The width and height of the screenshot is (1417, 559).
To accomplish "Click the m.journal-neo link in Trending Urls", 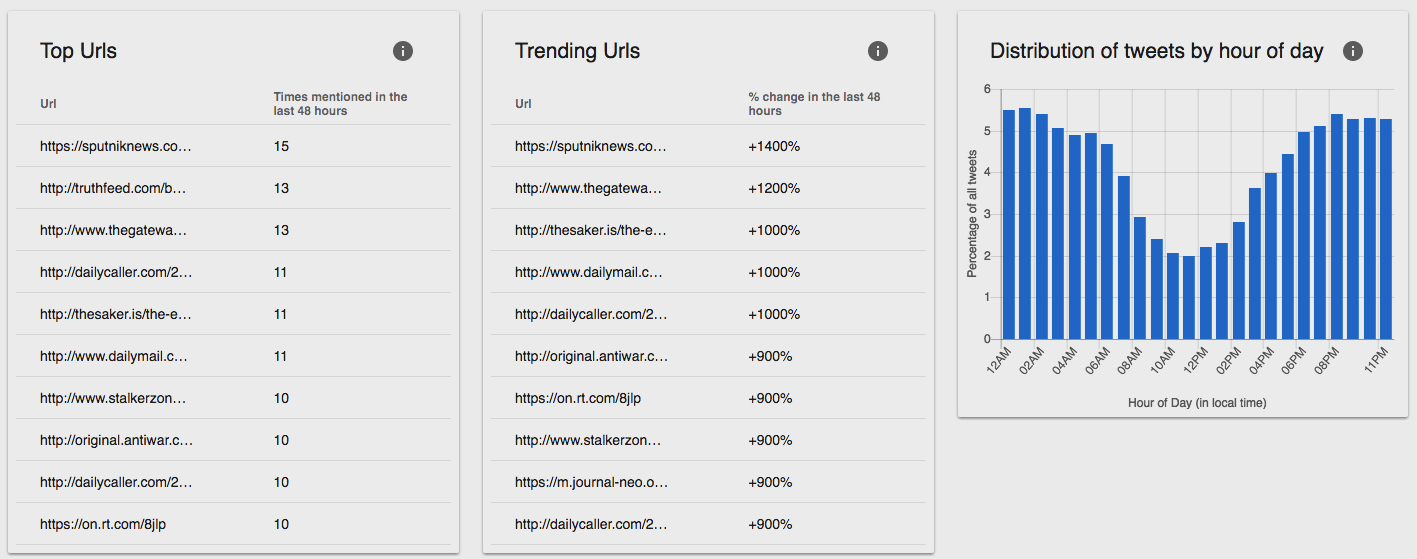I will click(591, 482).
